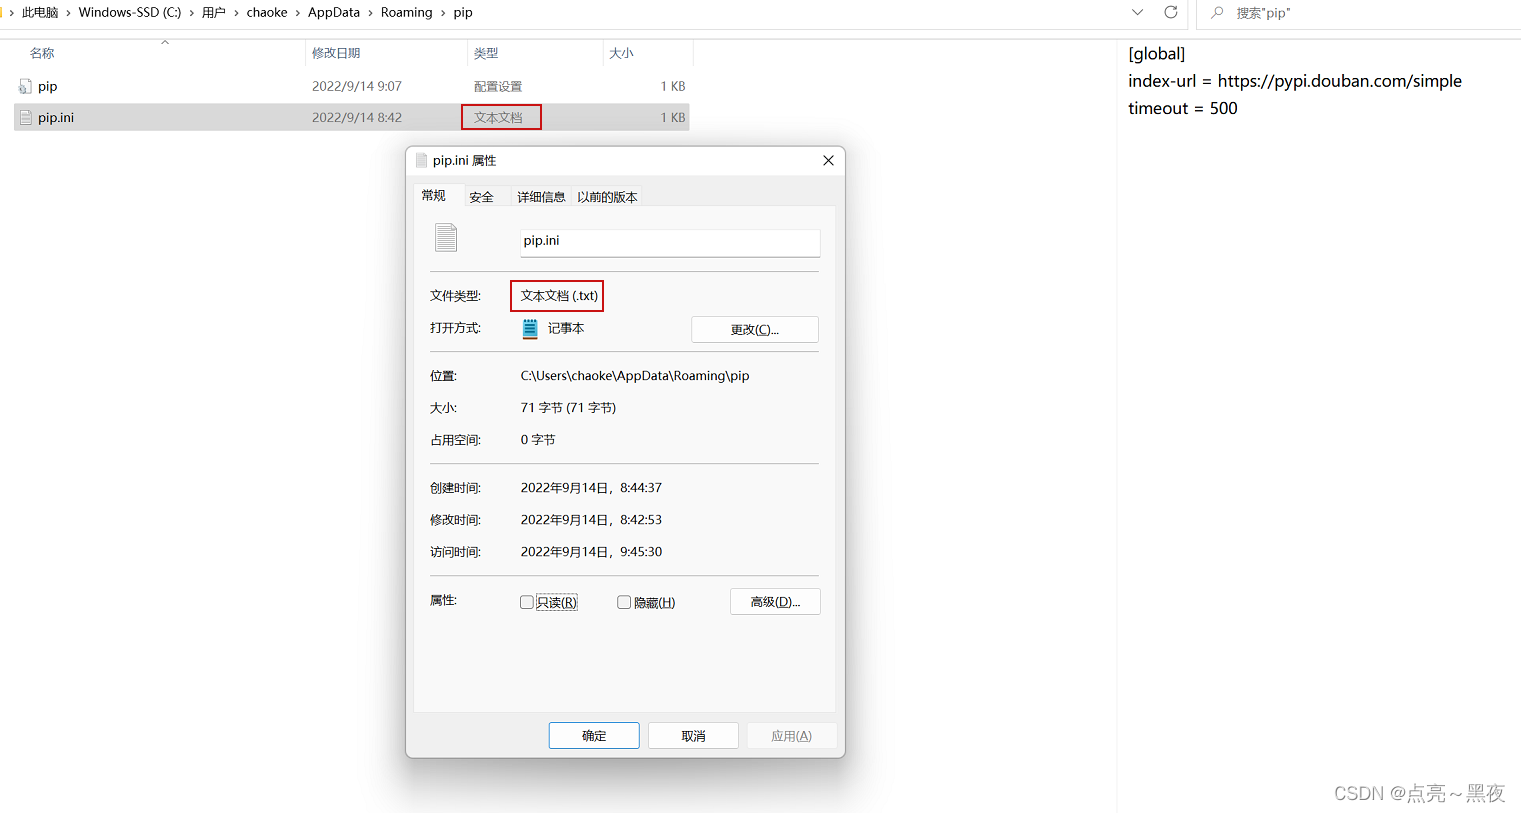This screenshot has width=1521, height=813.
Task: Sort by the 修改日期 column header
Action: [x=336, y=53]
